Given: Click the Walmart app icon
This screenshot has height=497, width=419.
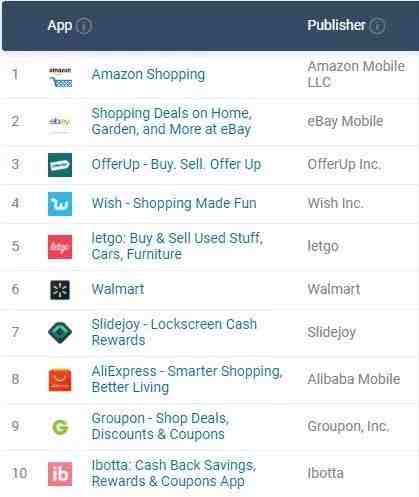Looking at the screenshot, I should [x=60, y=290].
